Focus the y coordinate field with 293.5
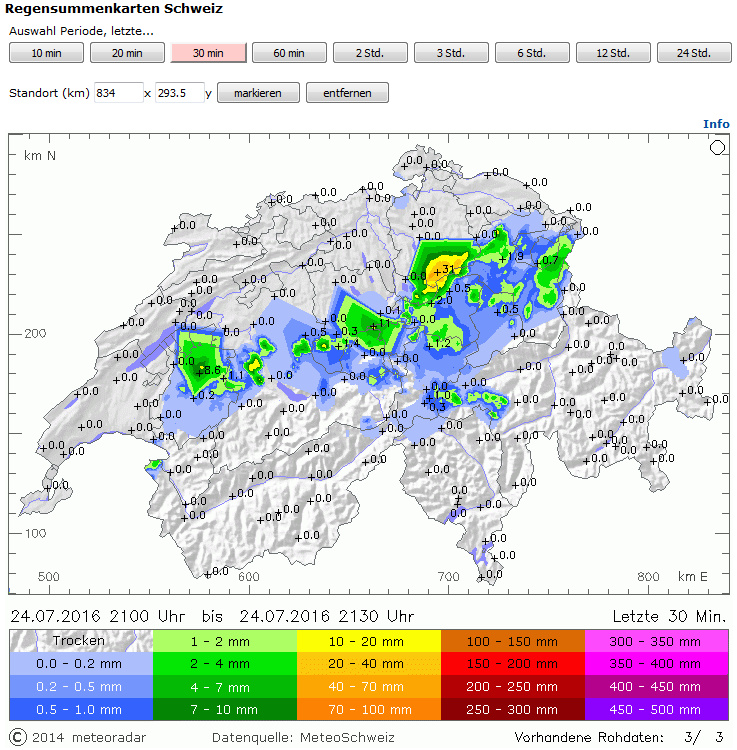This screenshot has height=750, width=737. tap(179, 93)
